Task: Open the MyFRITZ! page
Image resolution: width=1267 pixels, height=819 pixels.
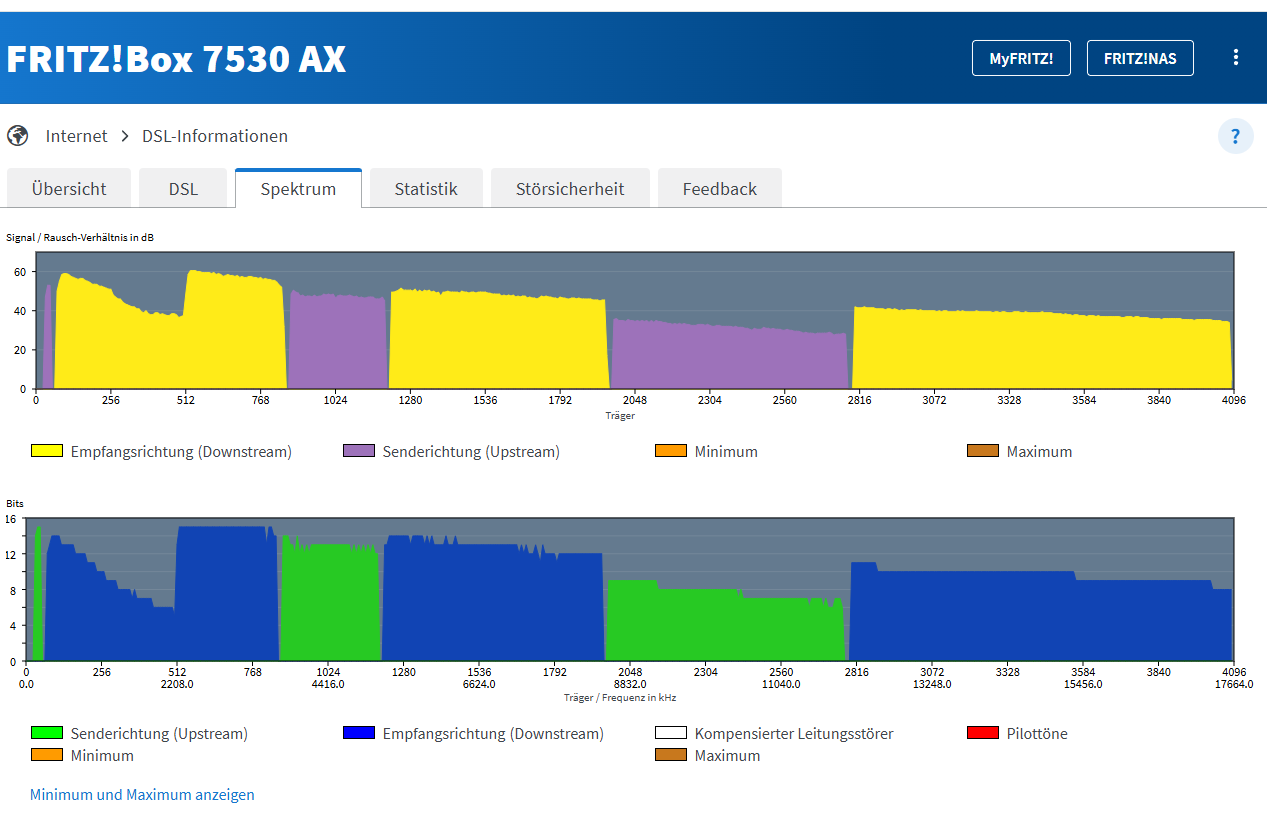Action: tap(1021, 58)
